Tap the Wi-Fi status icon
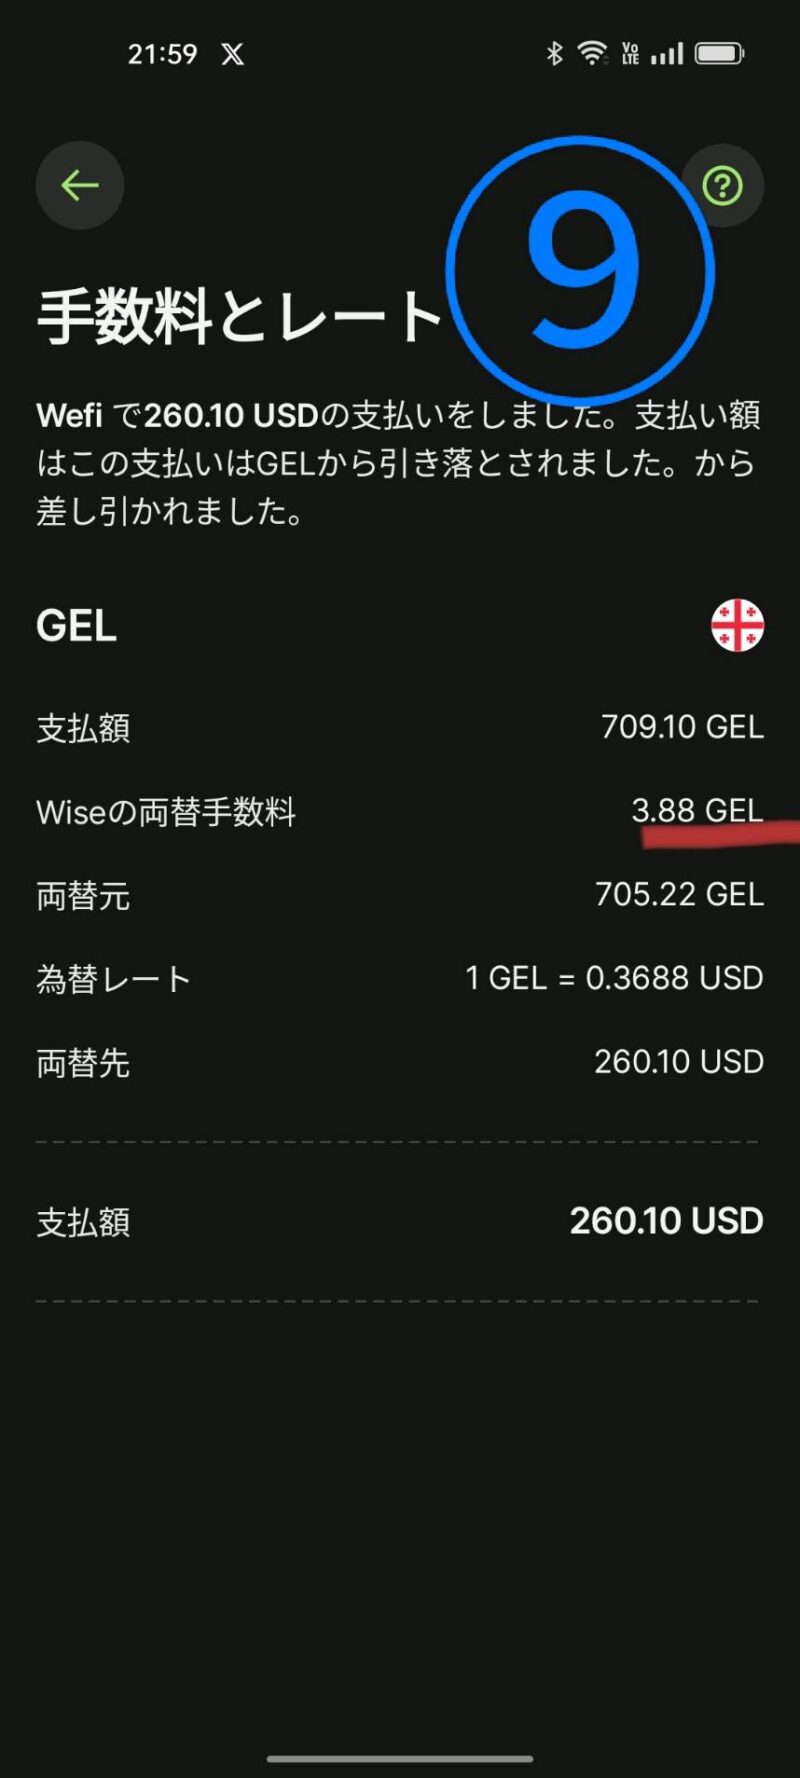Image resolution: width=800 pixels, height=1778 pixels. (593, 53)
